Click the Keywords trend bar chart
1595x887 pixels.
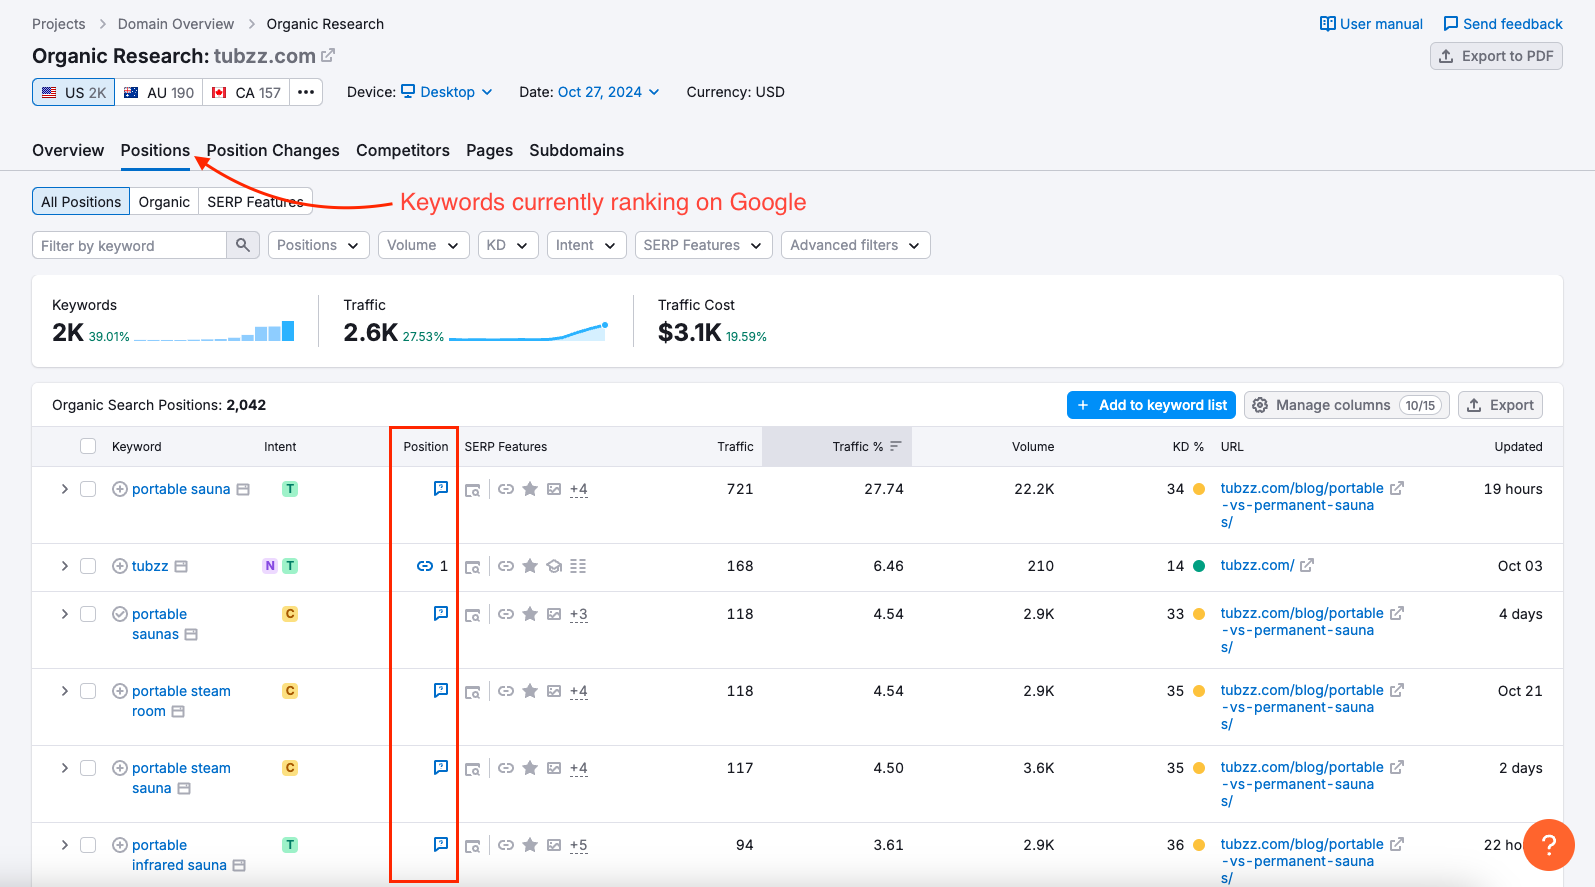(214, 331)
